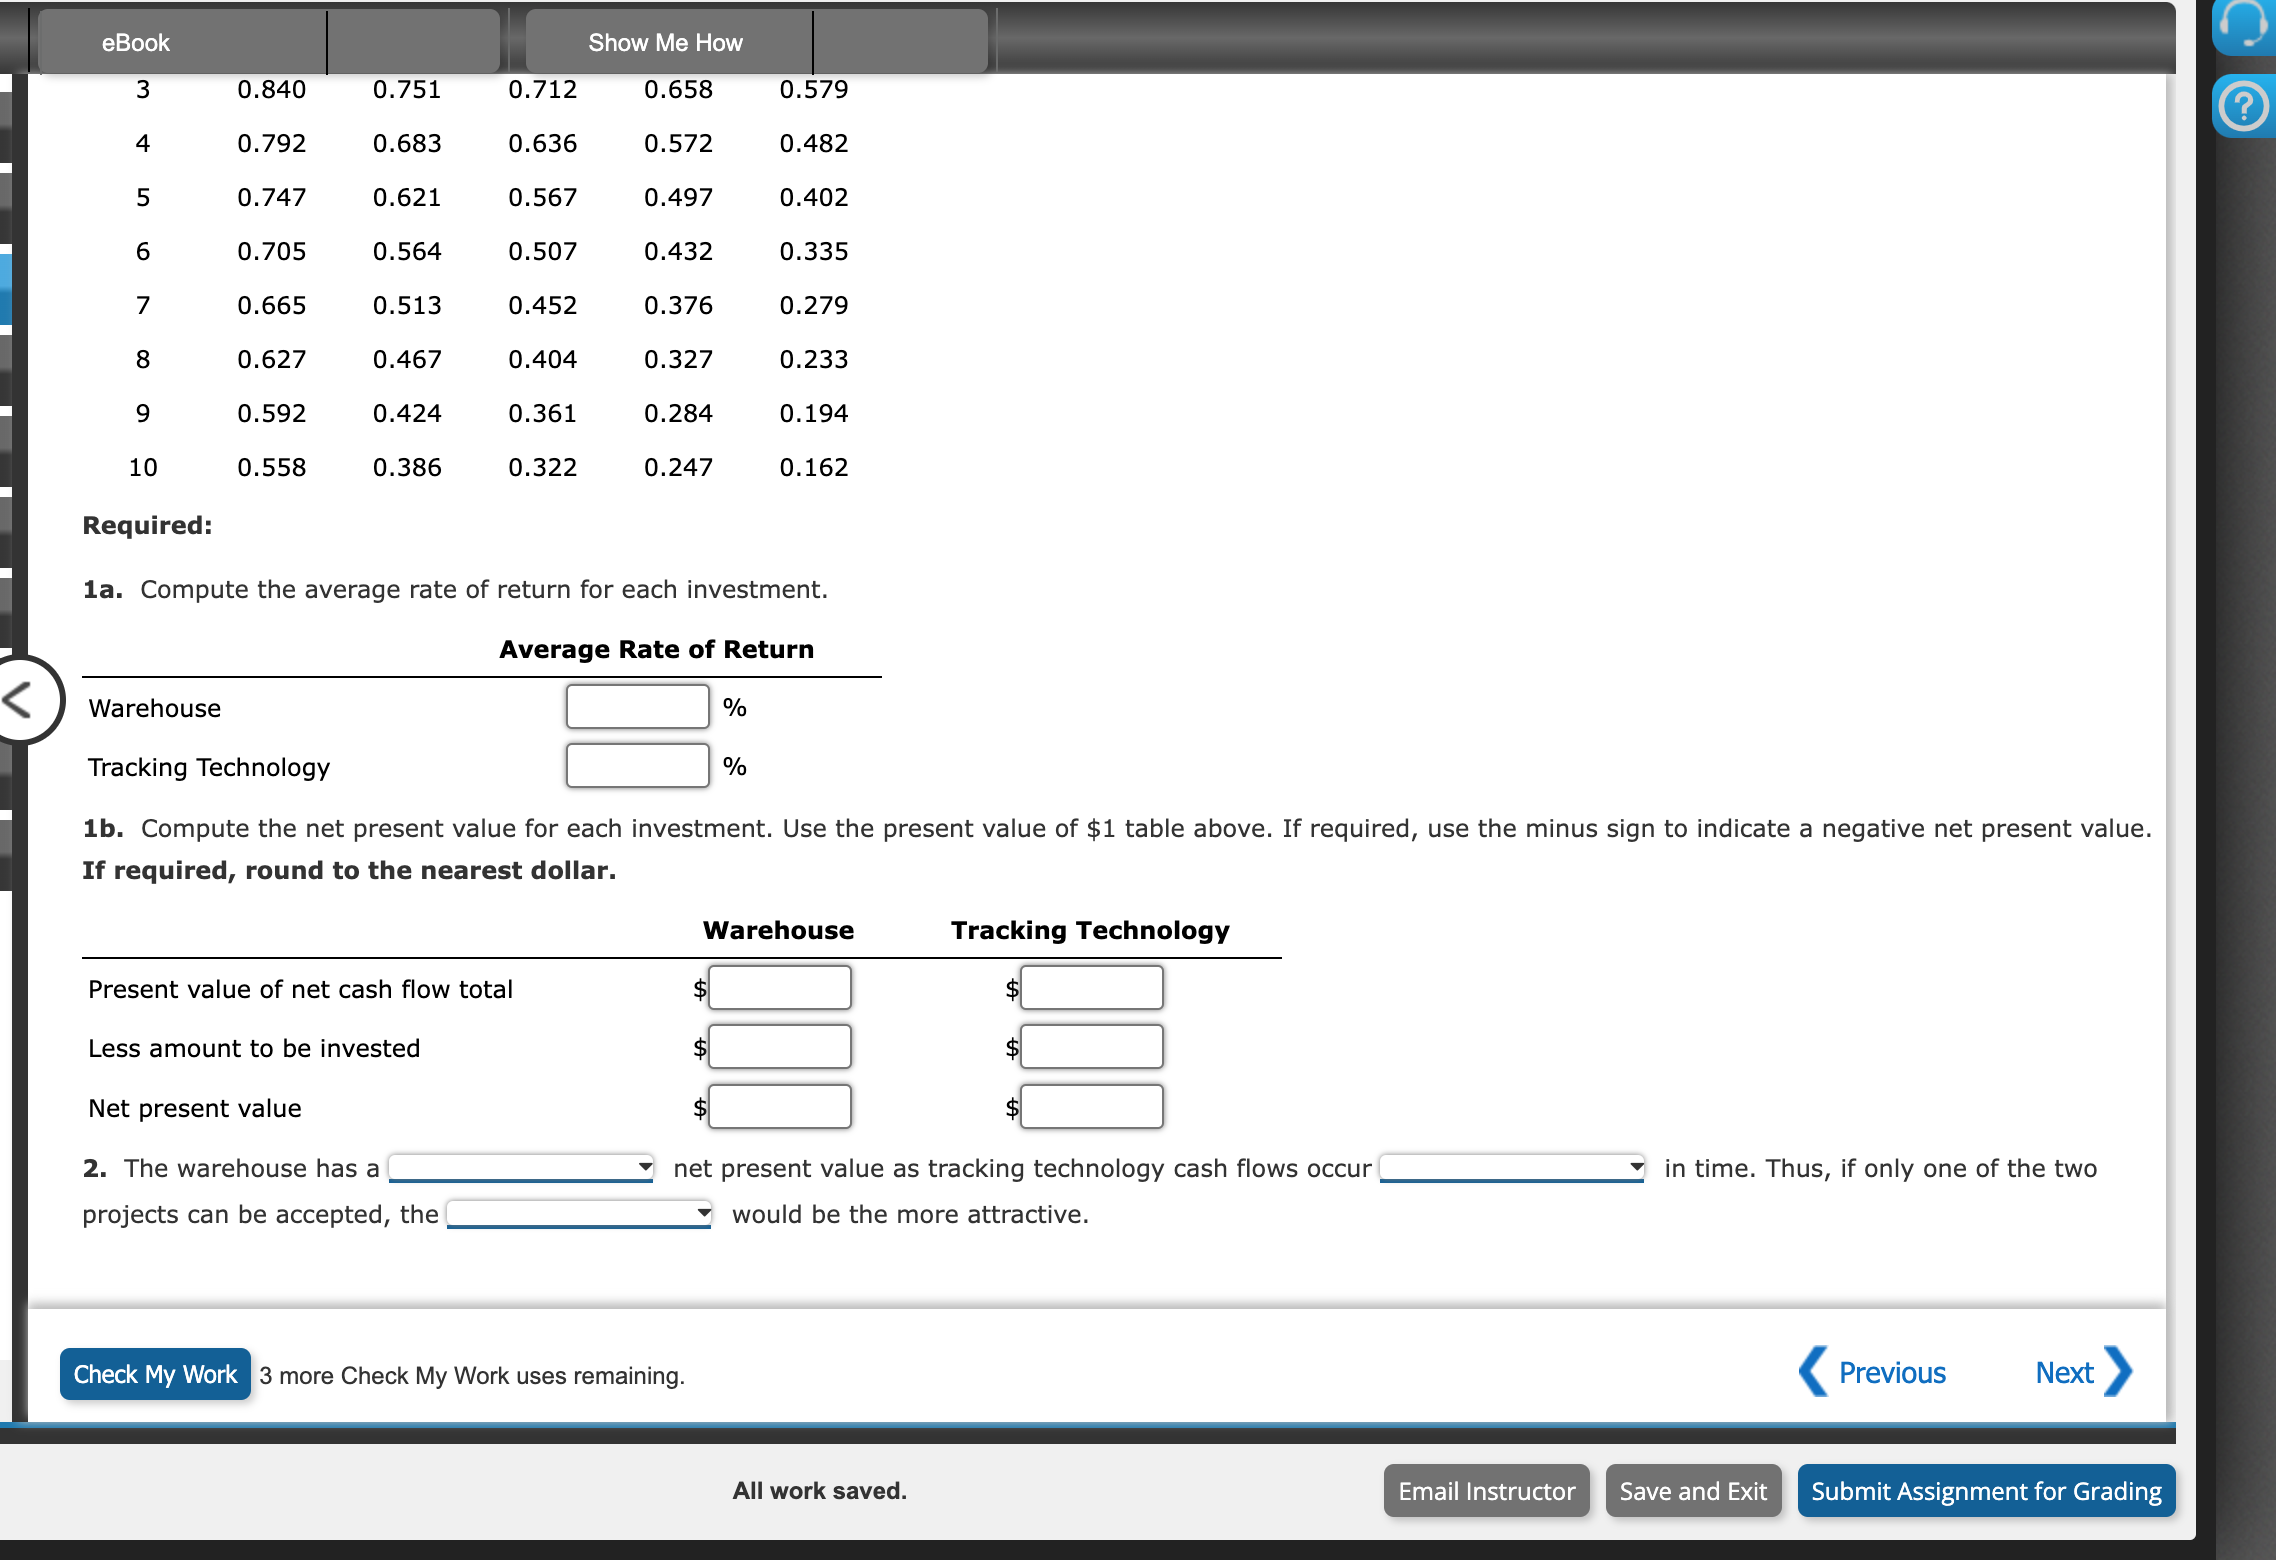
Task: Click the Save and Exit button
Action: pyautogui.click(x=1693, y=1491)
